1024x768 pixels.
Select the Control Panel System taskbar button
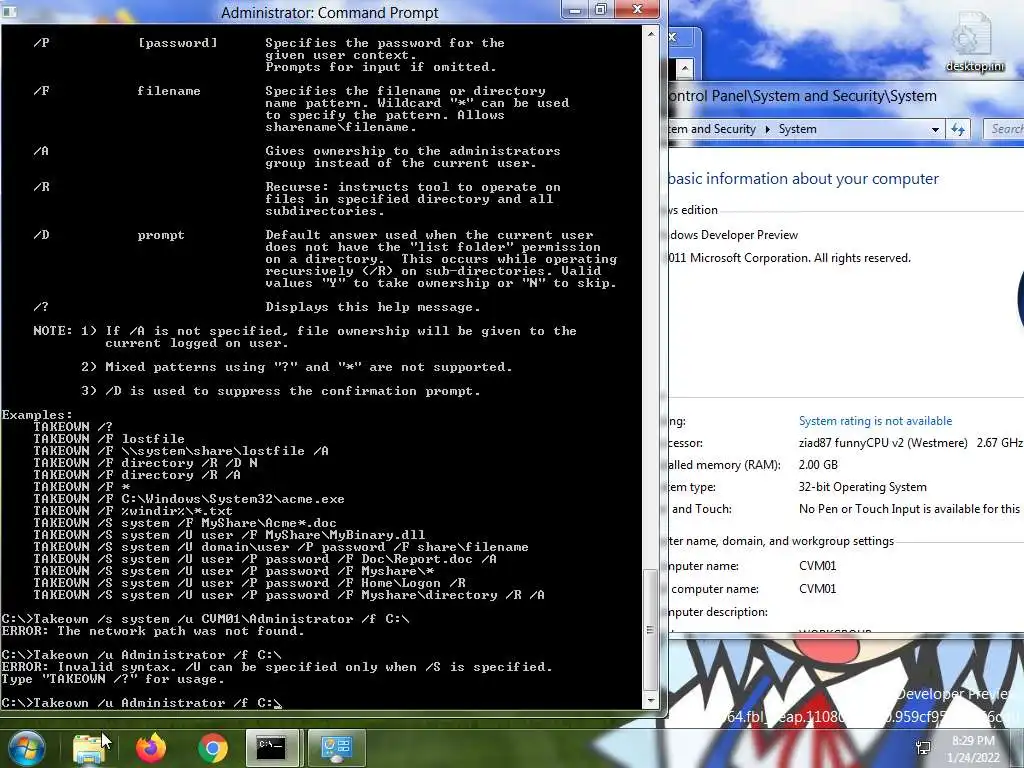(336, 748)
